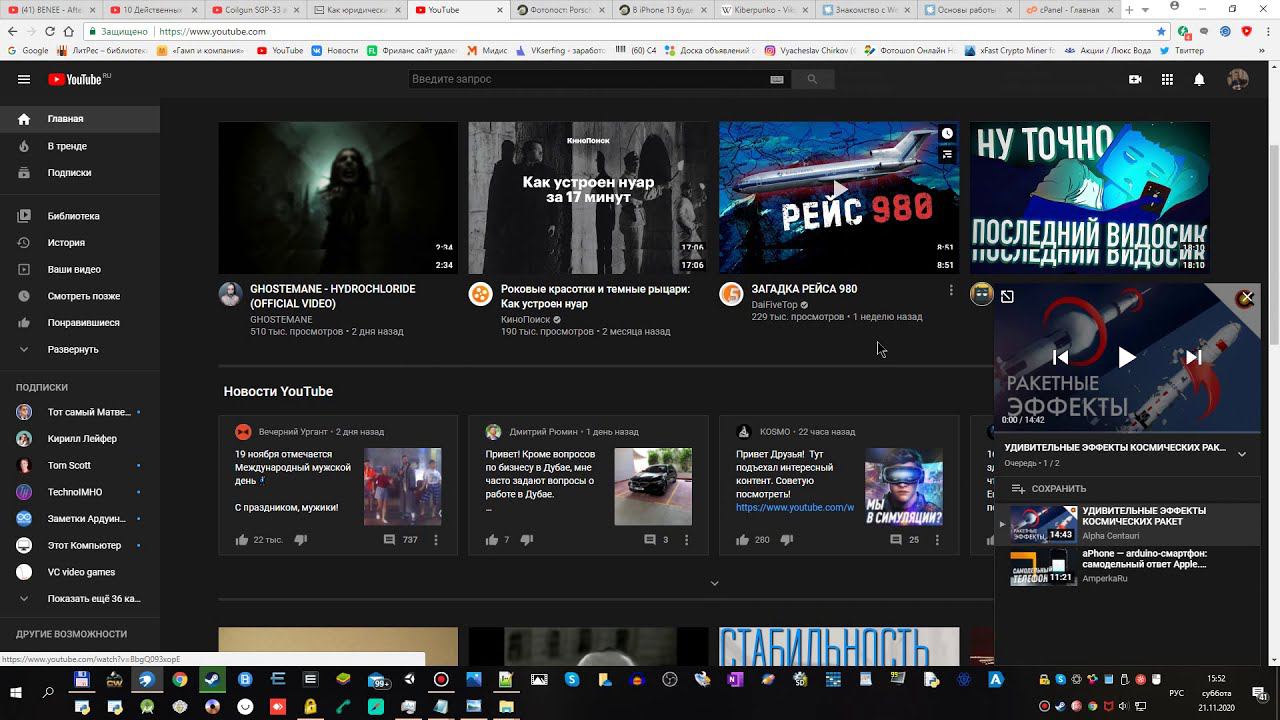Skip to previous video in miniplayer
Image resolution: width=1280 pixels, height=720 pixels.
1060,357
